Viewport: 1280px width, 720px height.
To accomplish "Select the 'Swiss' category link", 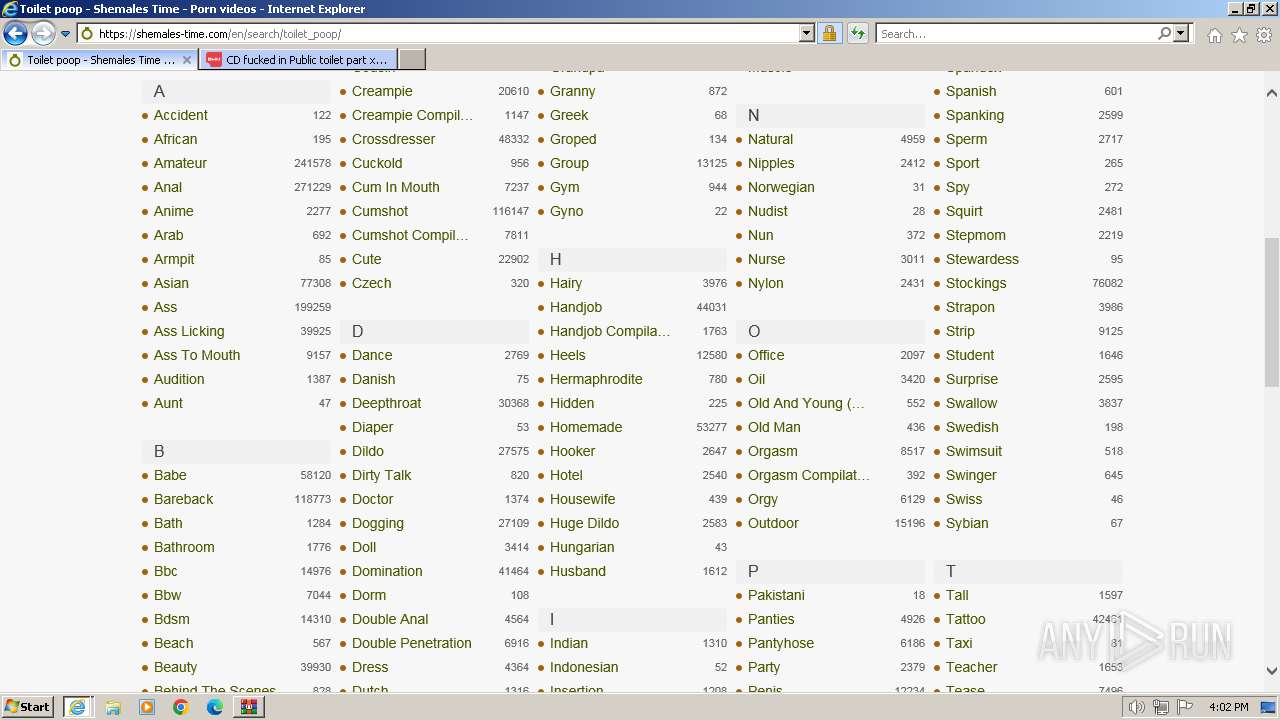I will (964, 499).
